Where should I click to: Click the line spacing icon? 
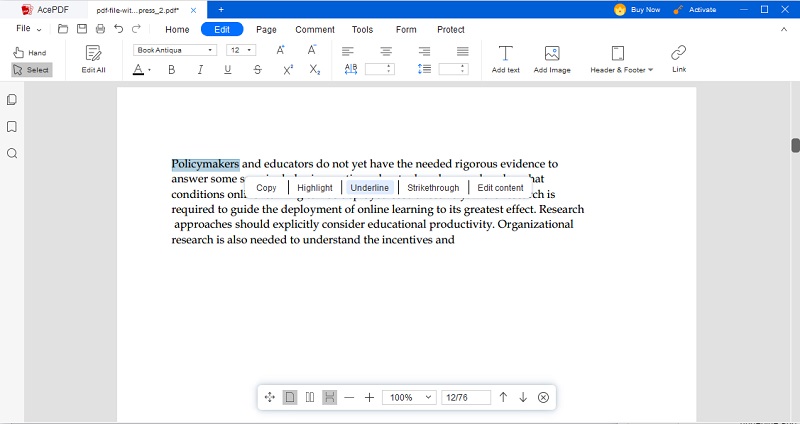click(x=424, y=69)
